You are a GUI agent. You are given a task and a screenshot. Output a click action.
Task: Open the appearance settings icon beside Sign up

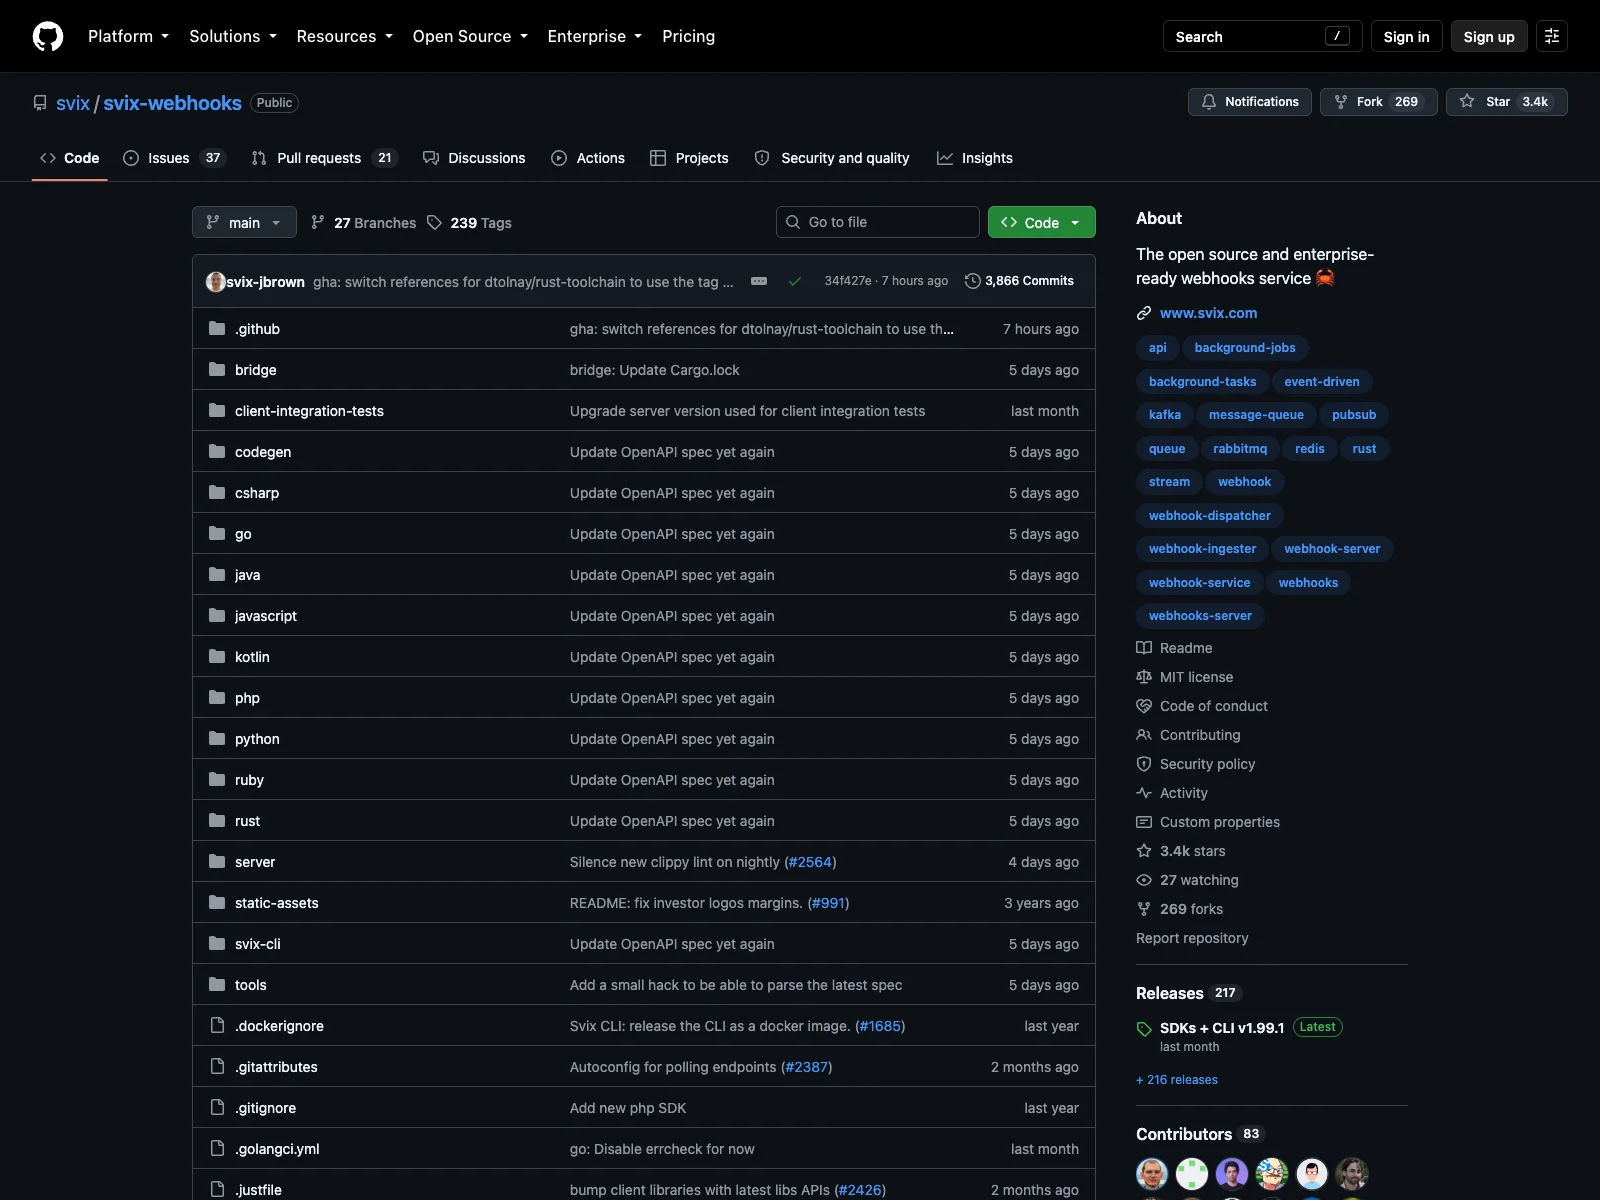click(x=1552, y=36)
